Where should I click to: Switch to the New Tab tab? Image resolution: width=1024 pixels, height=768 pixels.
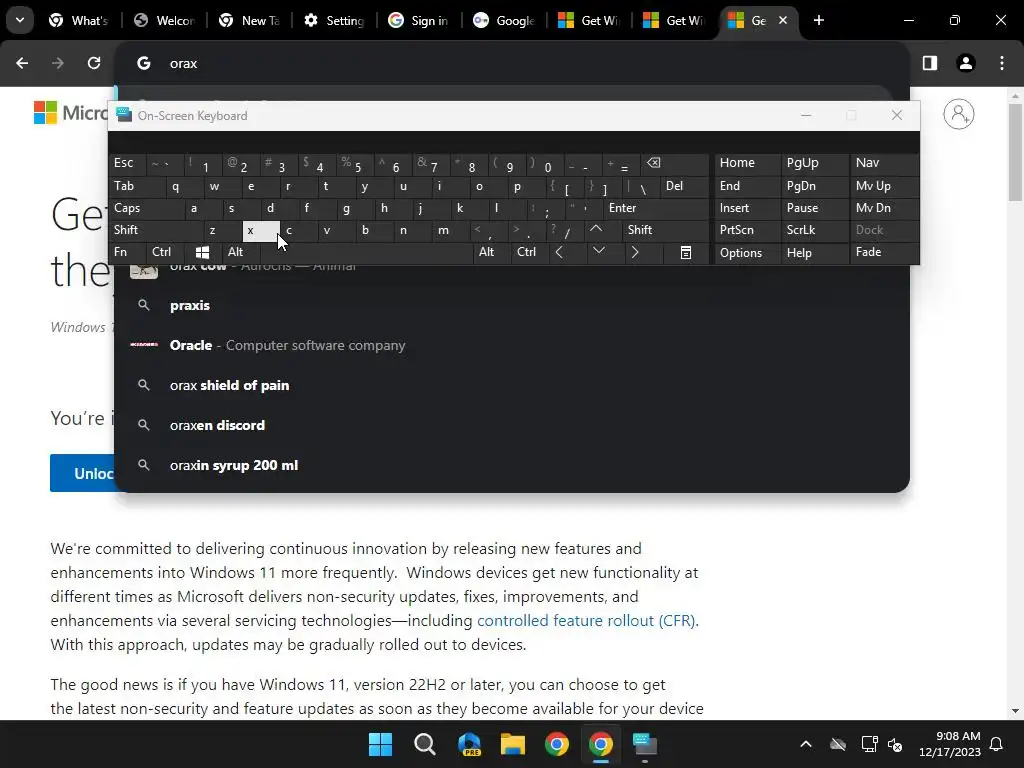[x=249, y=20]
